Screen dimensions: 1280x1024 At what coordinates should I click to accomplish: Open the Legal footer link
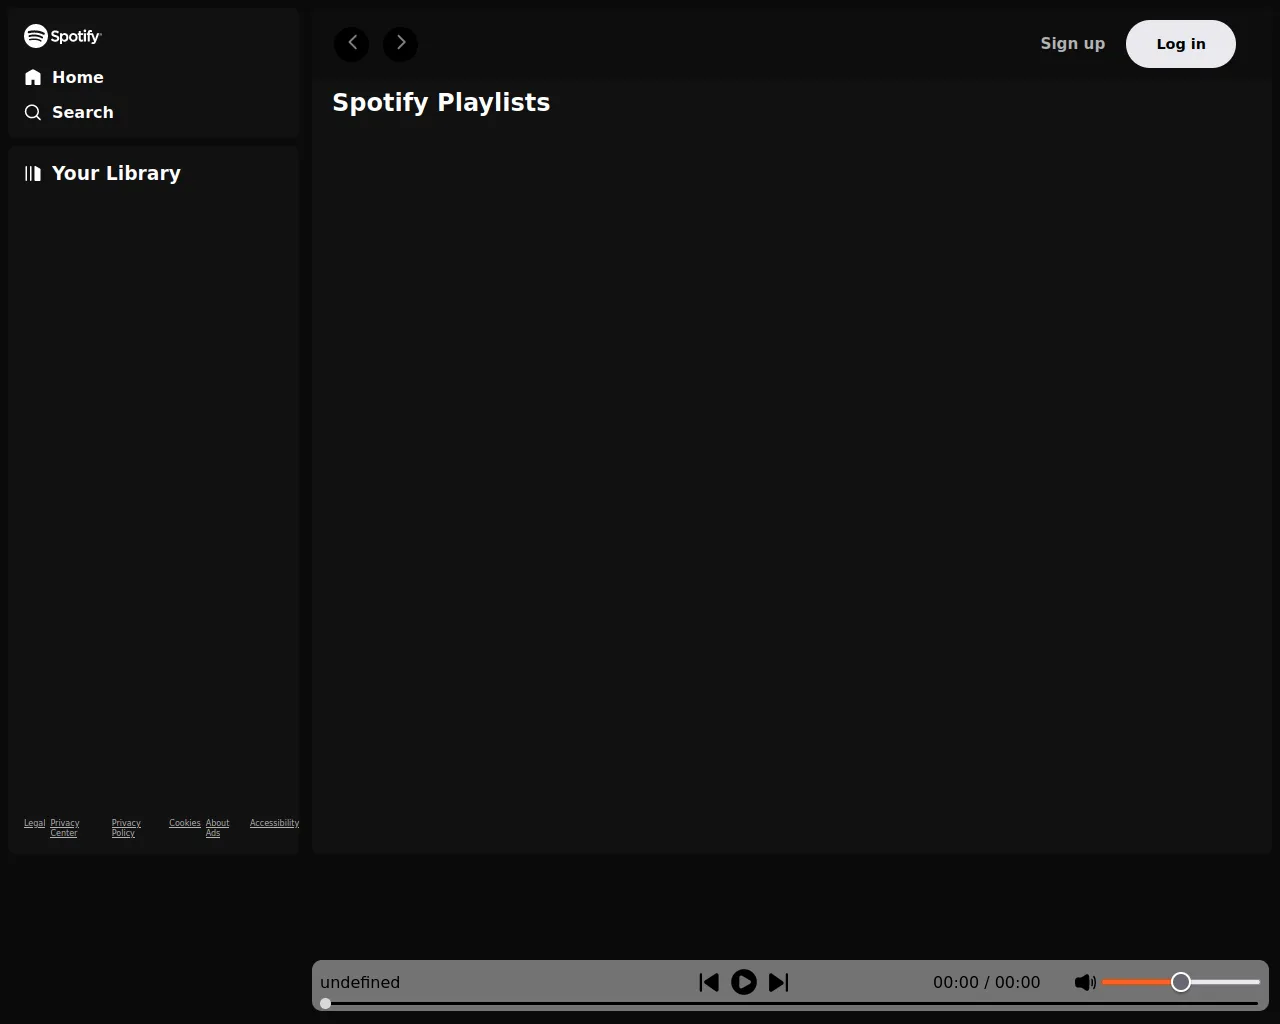coord(35,823)
